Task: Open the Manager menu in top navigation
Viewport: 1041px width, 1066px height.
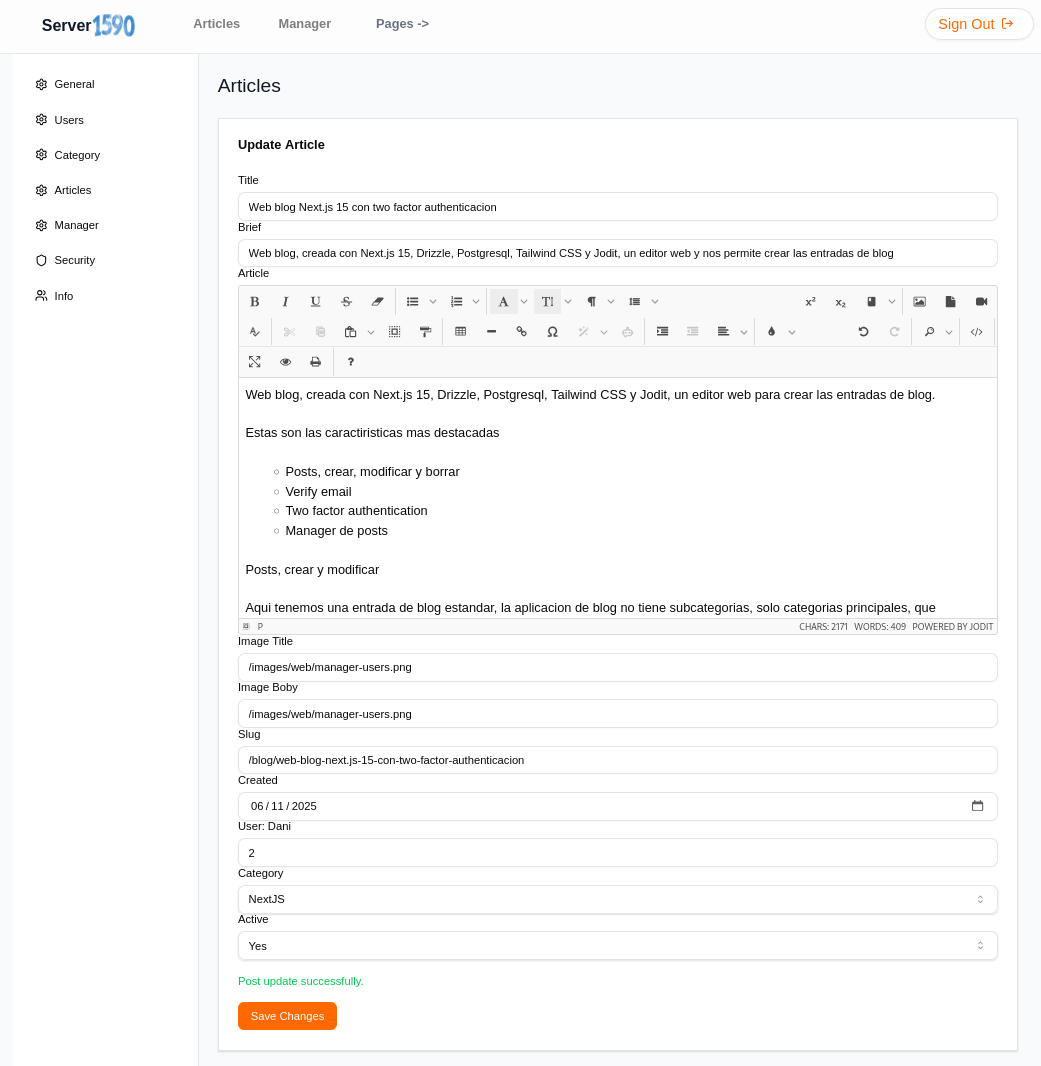Action: coord(304,24)
